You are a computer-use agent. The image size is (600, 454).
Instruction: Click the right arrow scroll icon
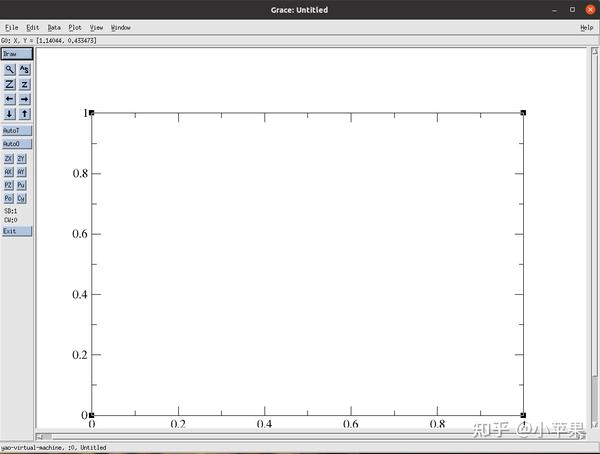tap(24, 99)
